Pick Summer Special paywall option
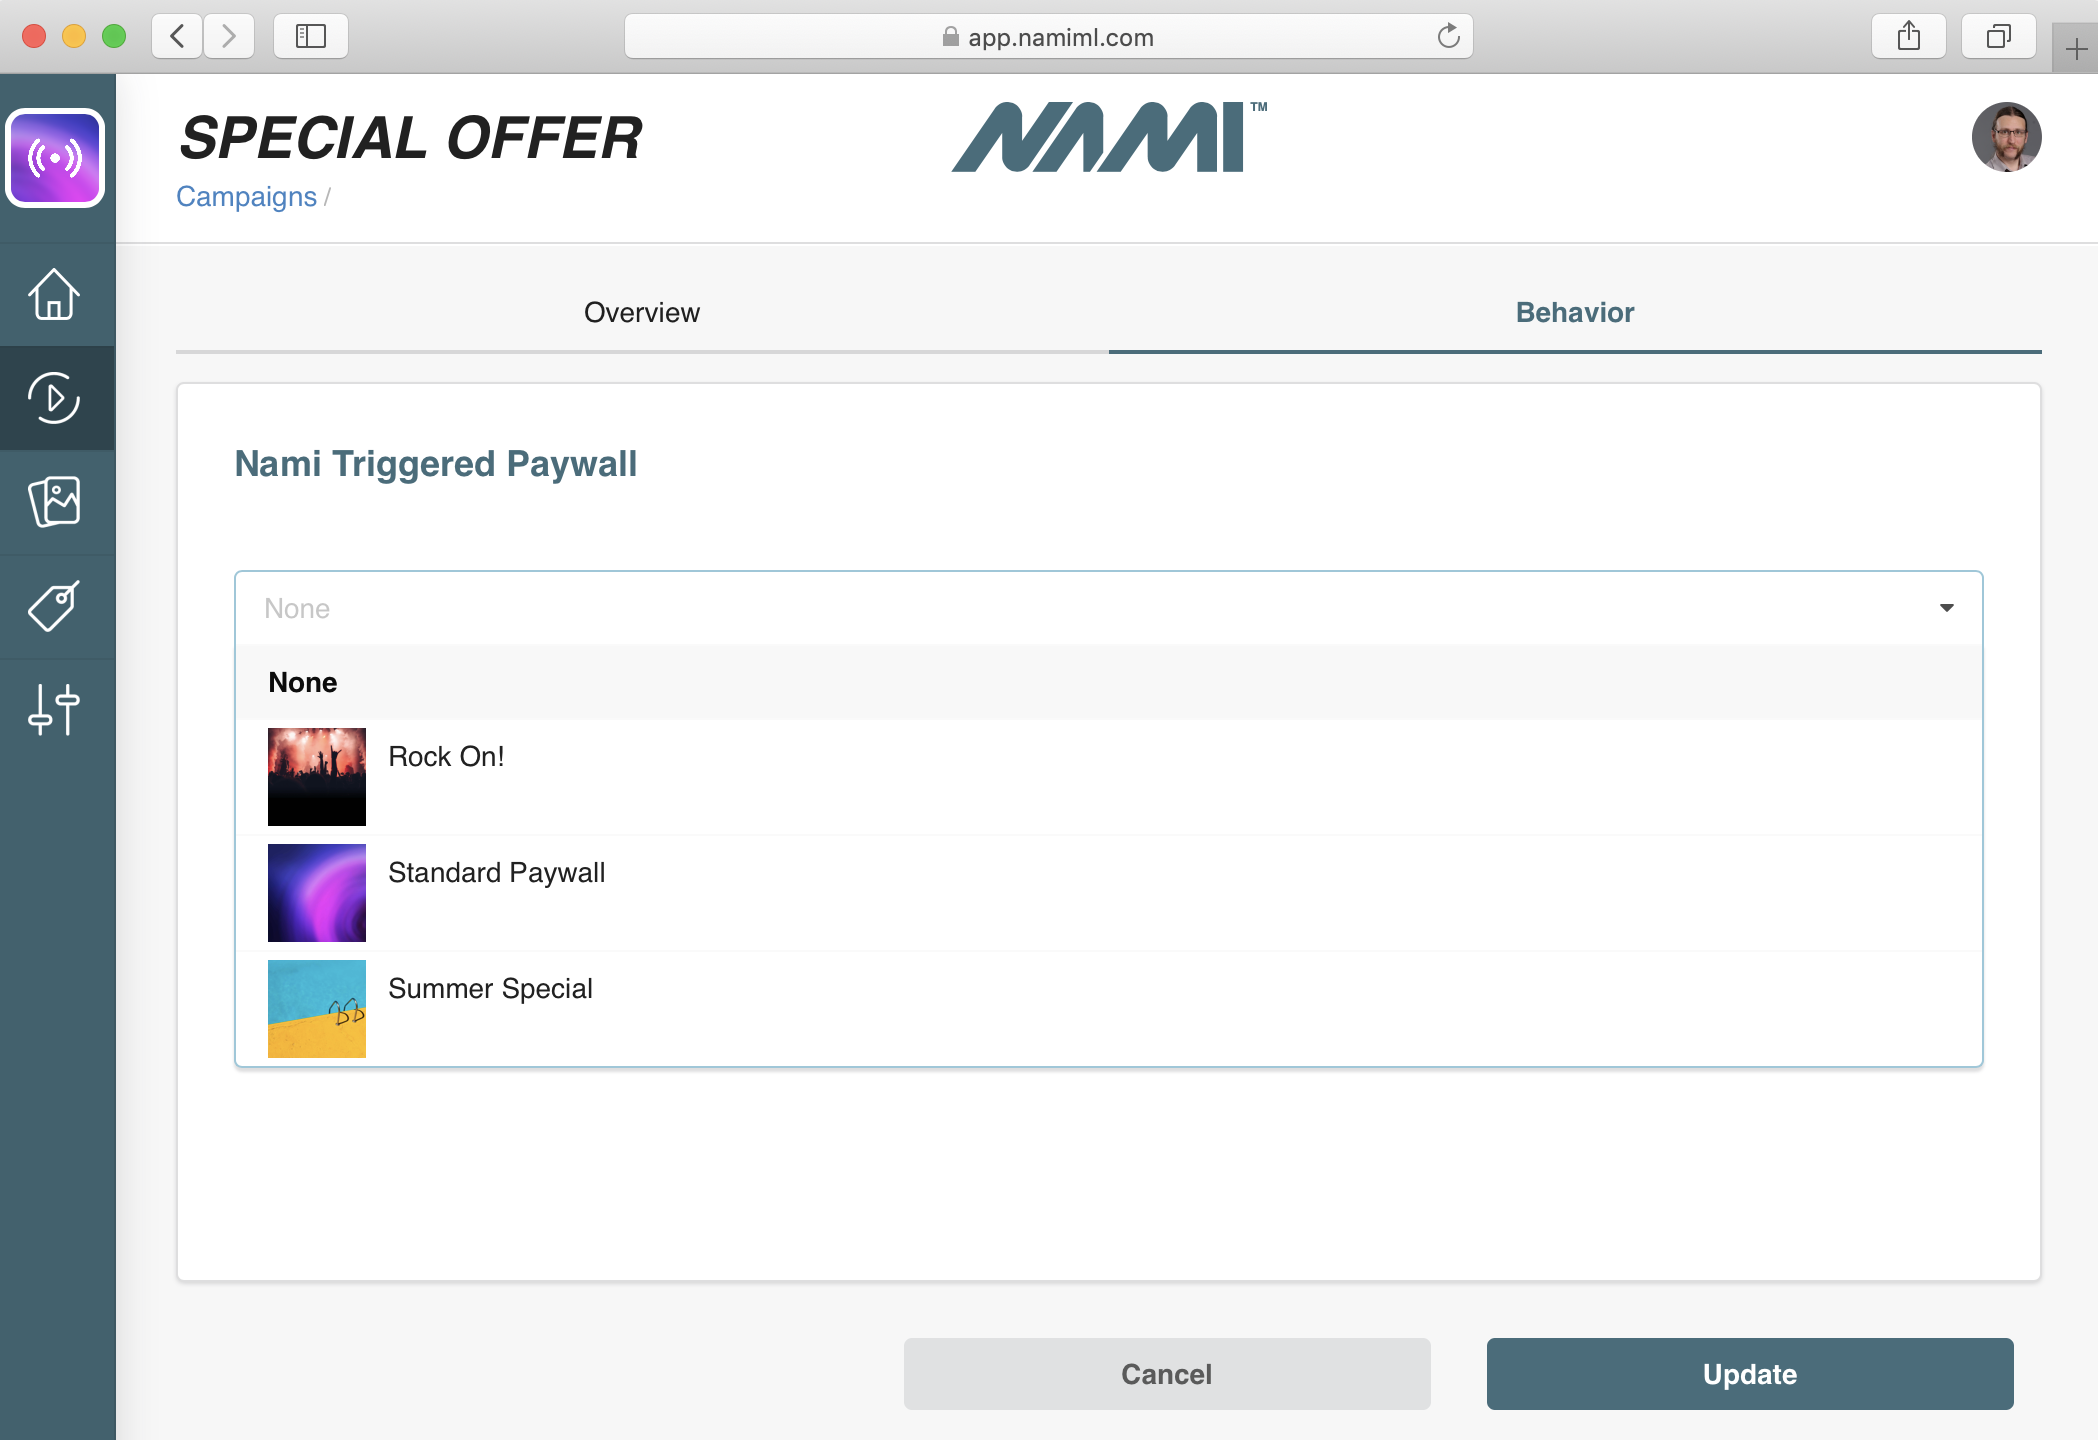 pos(490,989)
